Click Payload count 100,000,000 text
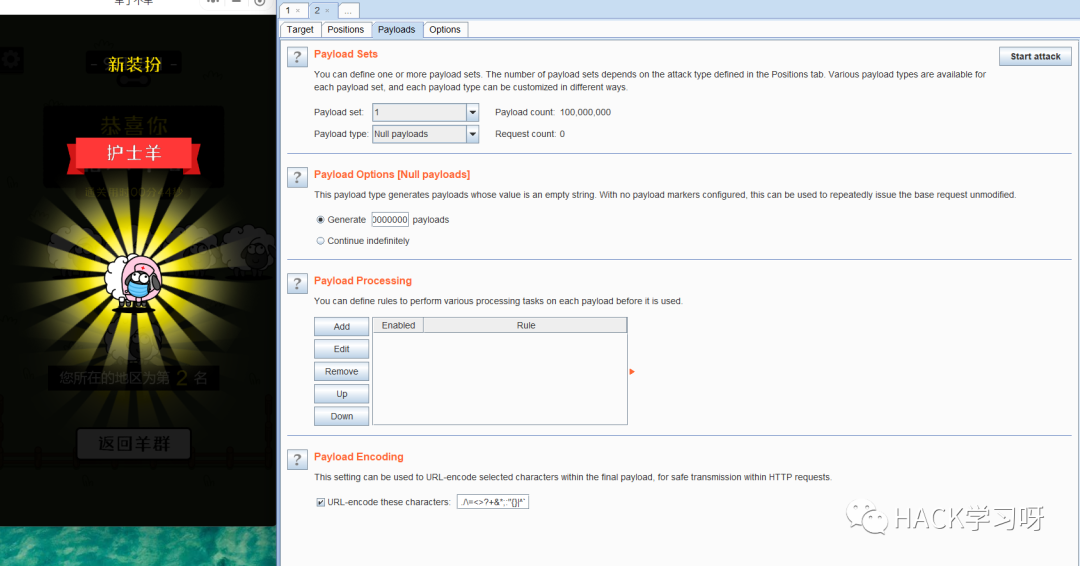 point(552,112)
